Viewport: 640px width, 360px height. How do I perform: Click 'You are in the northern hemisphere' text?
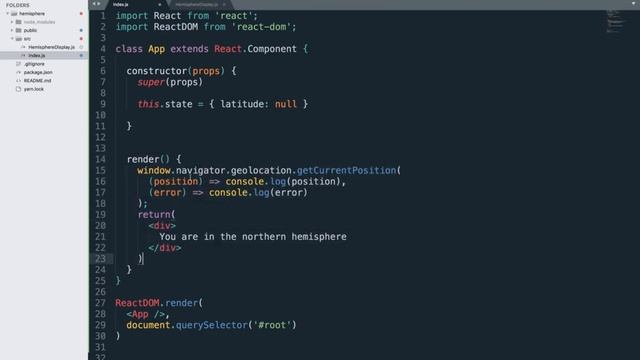pyautogui.click(x=253, y=237)
